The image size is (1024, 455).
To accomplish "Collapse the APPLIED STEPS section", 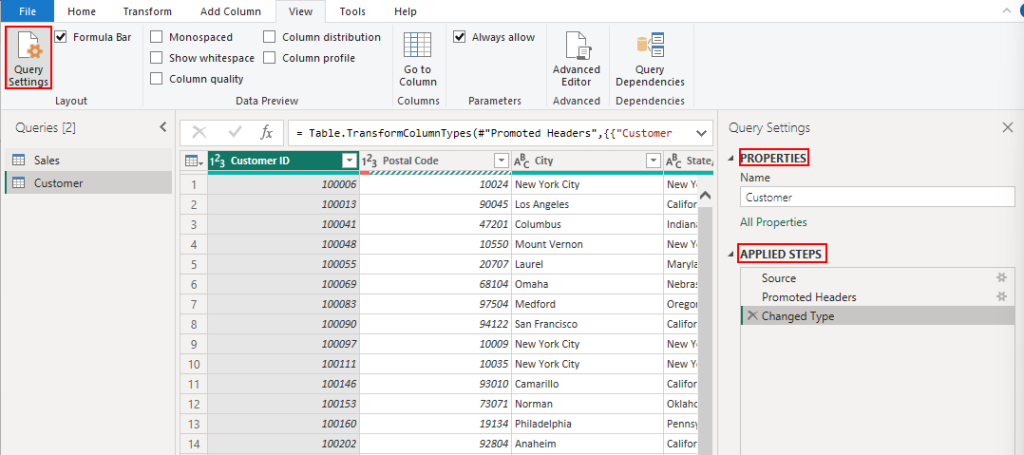I will (x=731, y=253).
